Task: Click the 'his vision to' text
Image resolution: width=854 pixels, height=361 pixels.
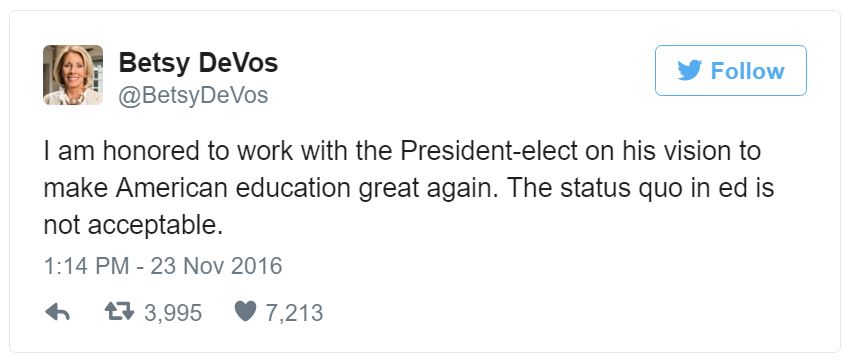Action: pos(692,151)
